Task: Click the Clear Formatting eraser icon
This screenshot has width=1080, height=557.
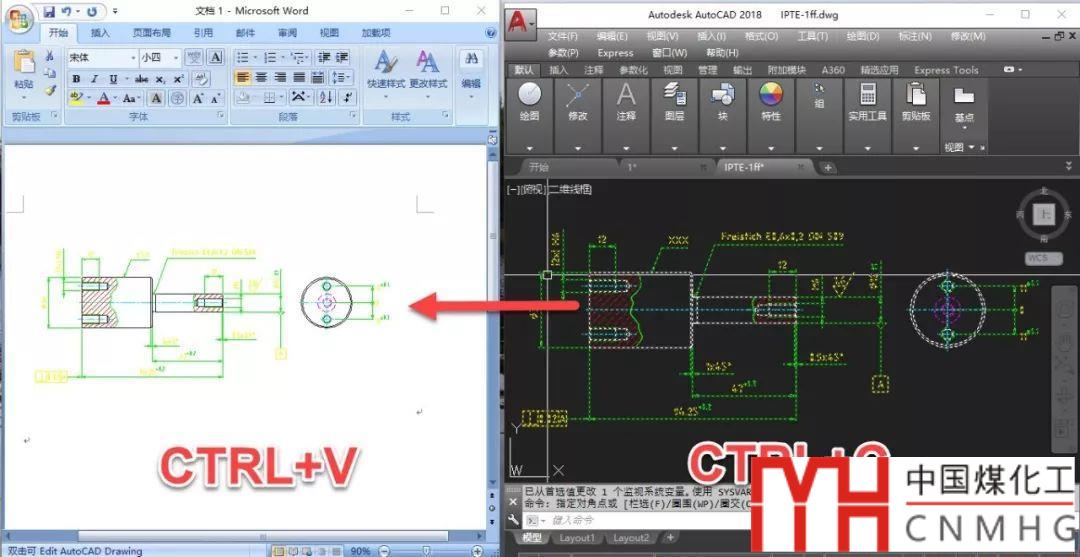Action: coord(200,79)
